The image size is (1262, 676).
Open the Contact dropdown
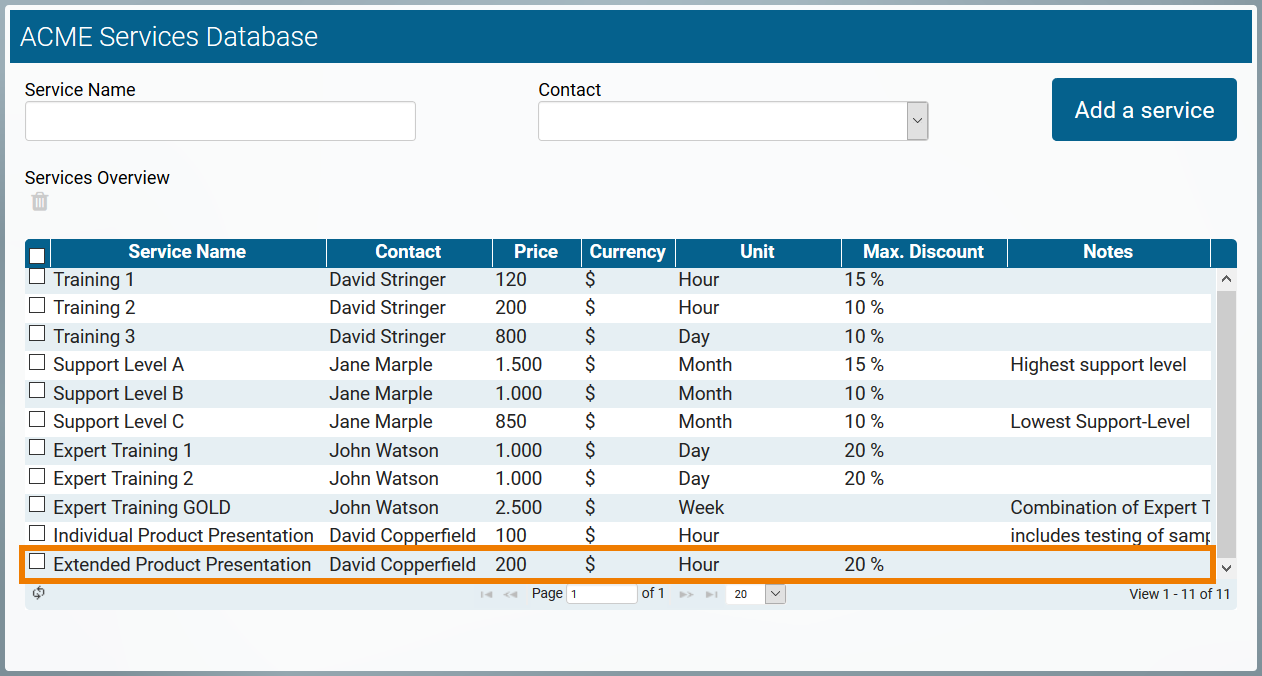pyautogui.click(x=917, y=121)
